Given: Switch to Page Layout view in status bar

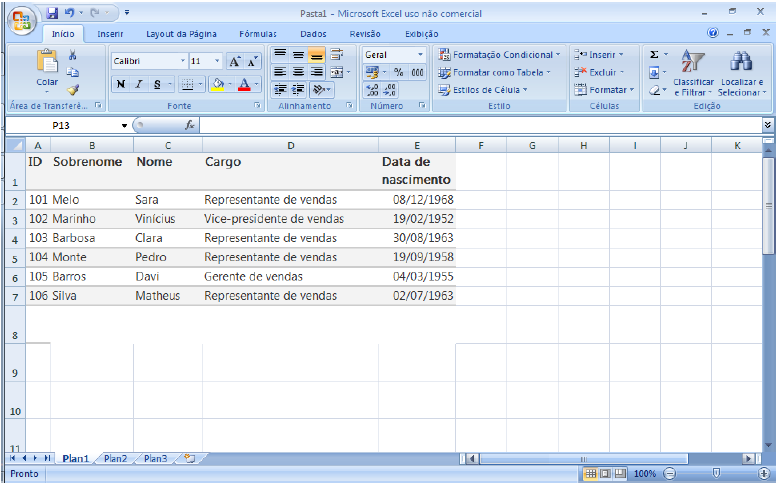Looking at the screenshot, I should pyautogui.click(x=605, y=473).
